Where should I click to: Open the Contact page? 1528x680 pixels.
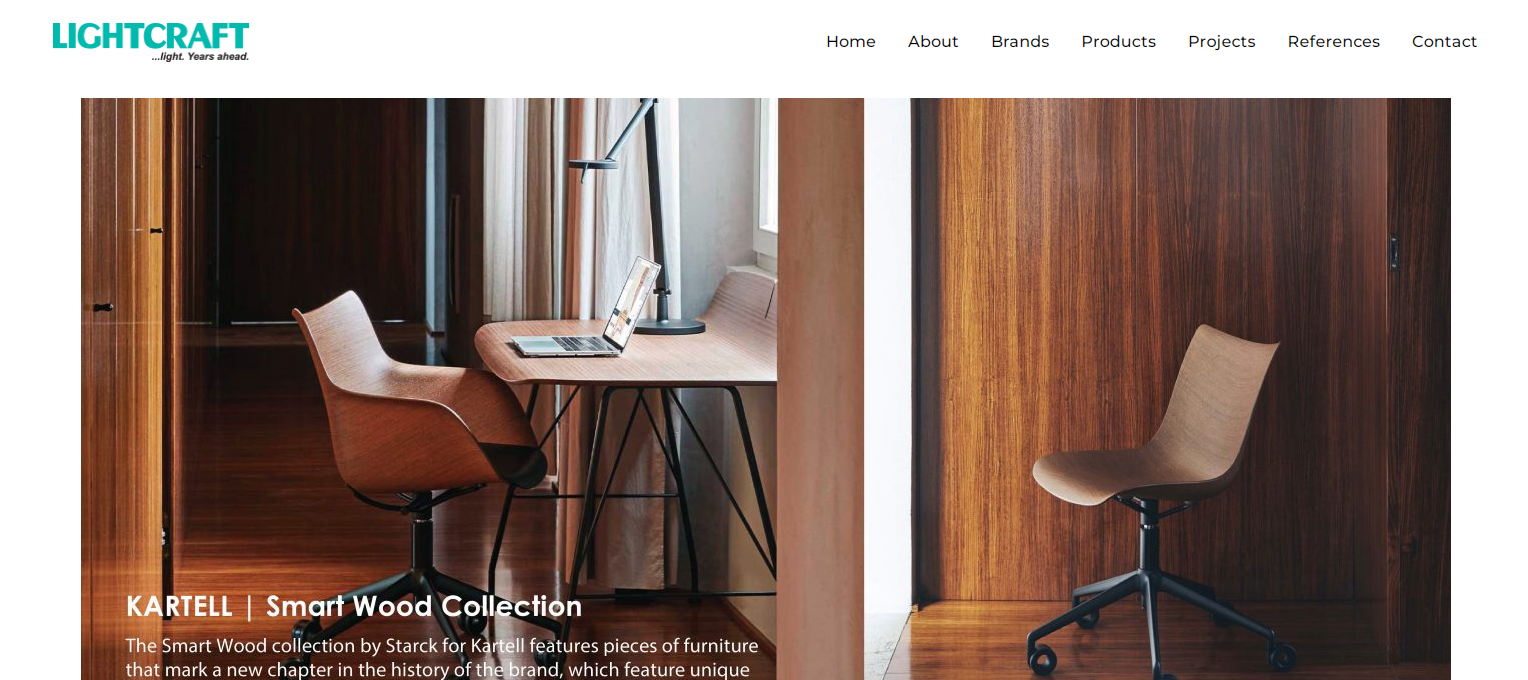(1444, 42)
